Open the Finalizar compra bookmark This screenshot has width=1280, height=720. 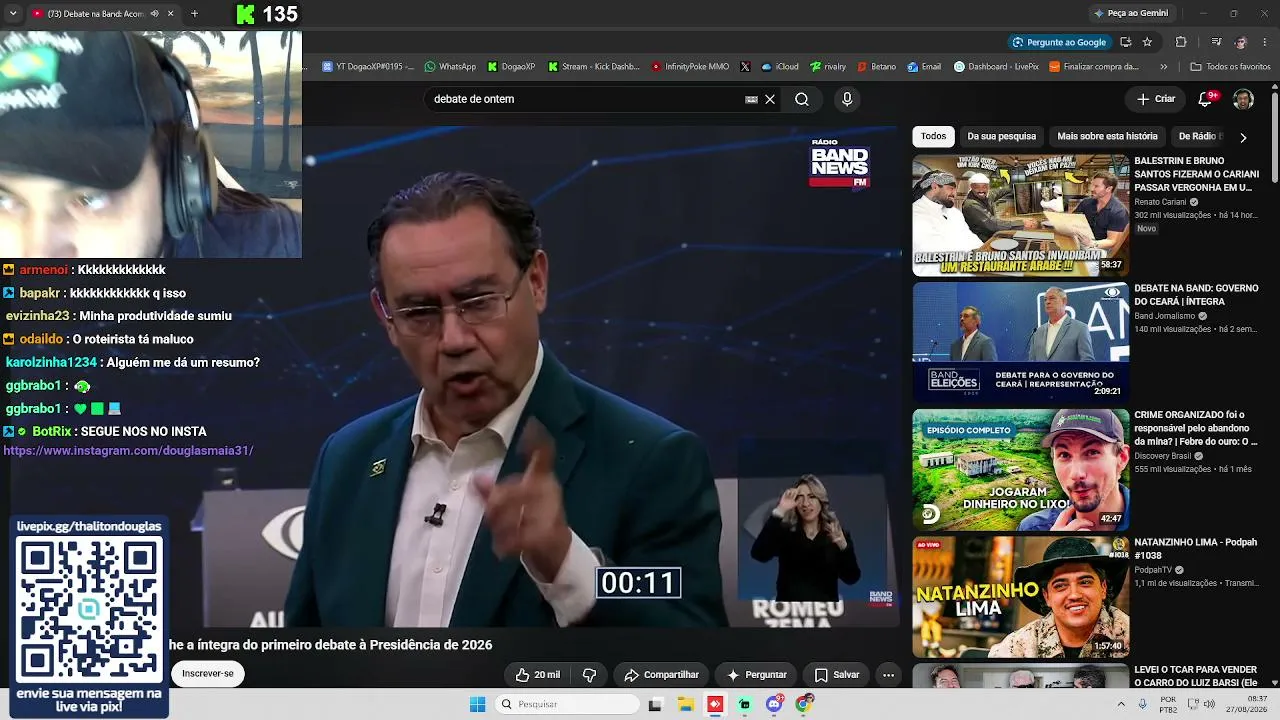pos(1094,67)
